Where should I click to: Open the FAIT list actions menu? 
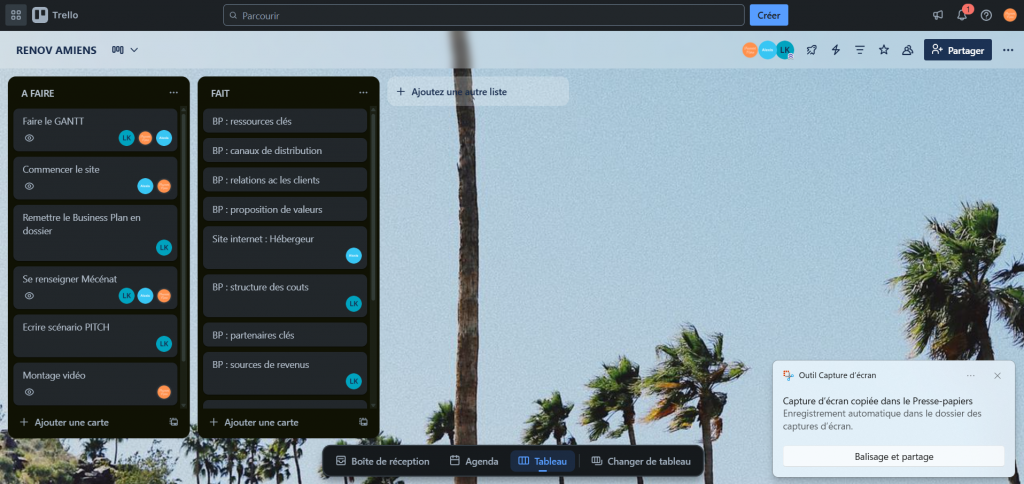363,92
